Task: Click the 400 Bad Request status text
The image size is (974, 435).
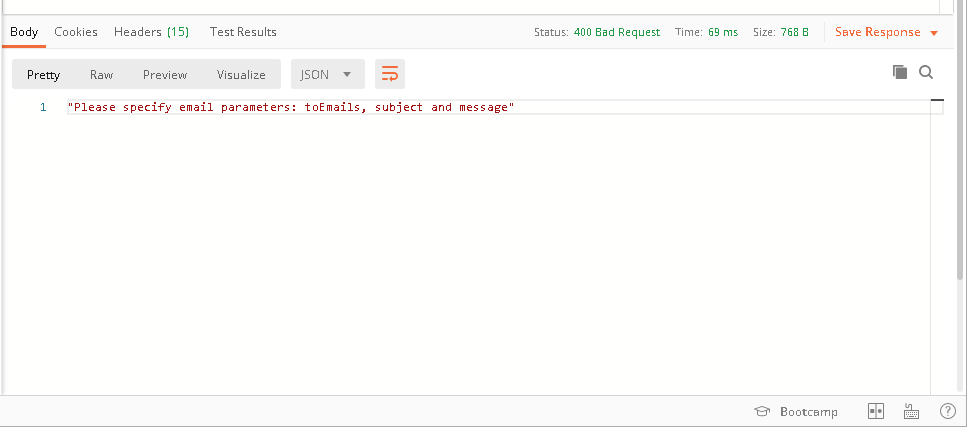Action: pyautogui.click(x=617, y=32)
